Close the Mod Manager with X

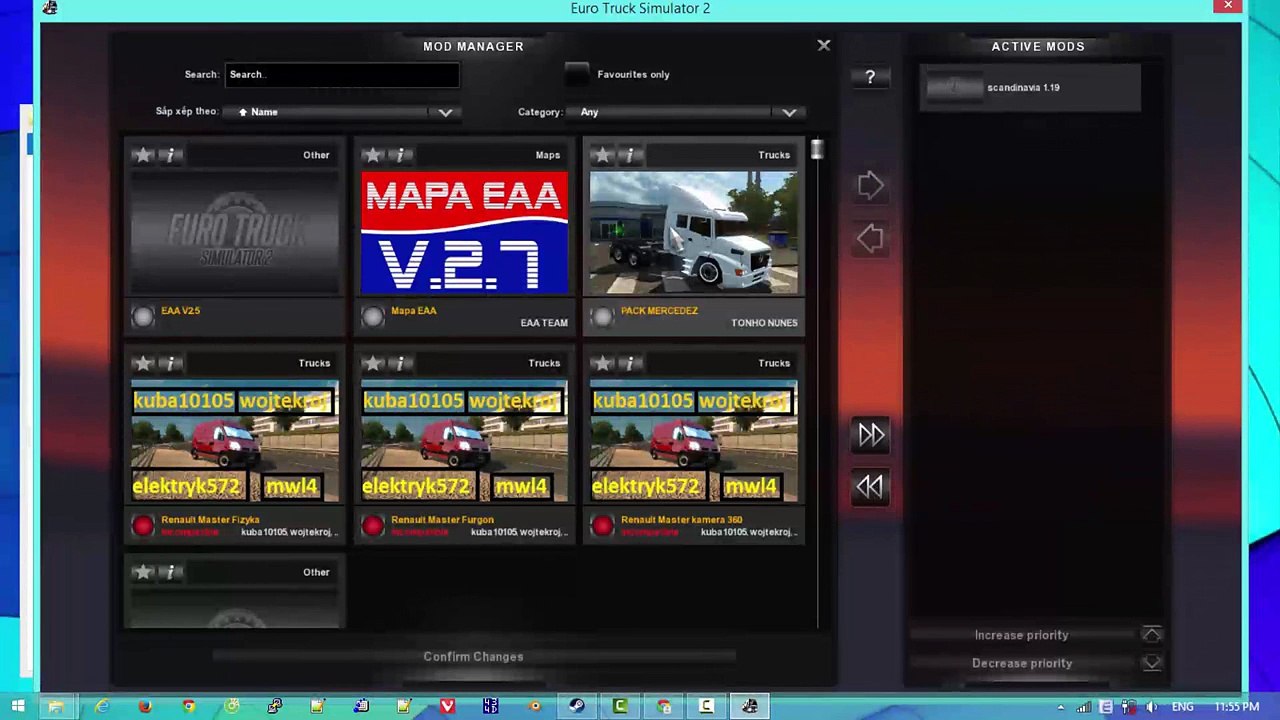(x=823, y=45)
